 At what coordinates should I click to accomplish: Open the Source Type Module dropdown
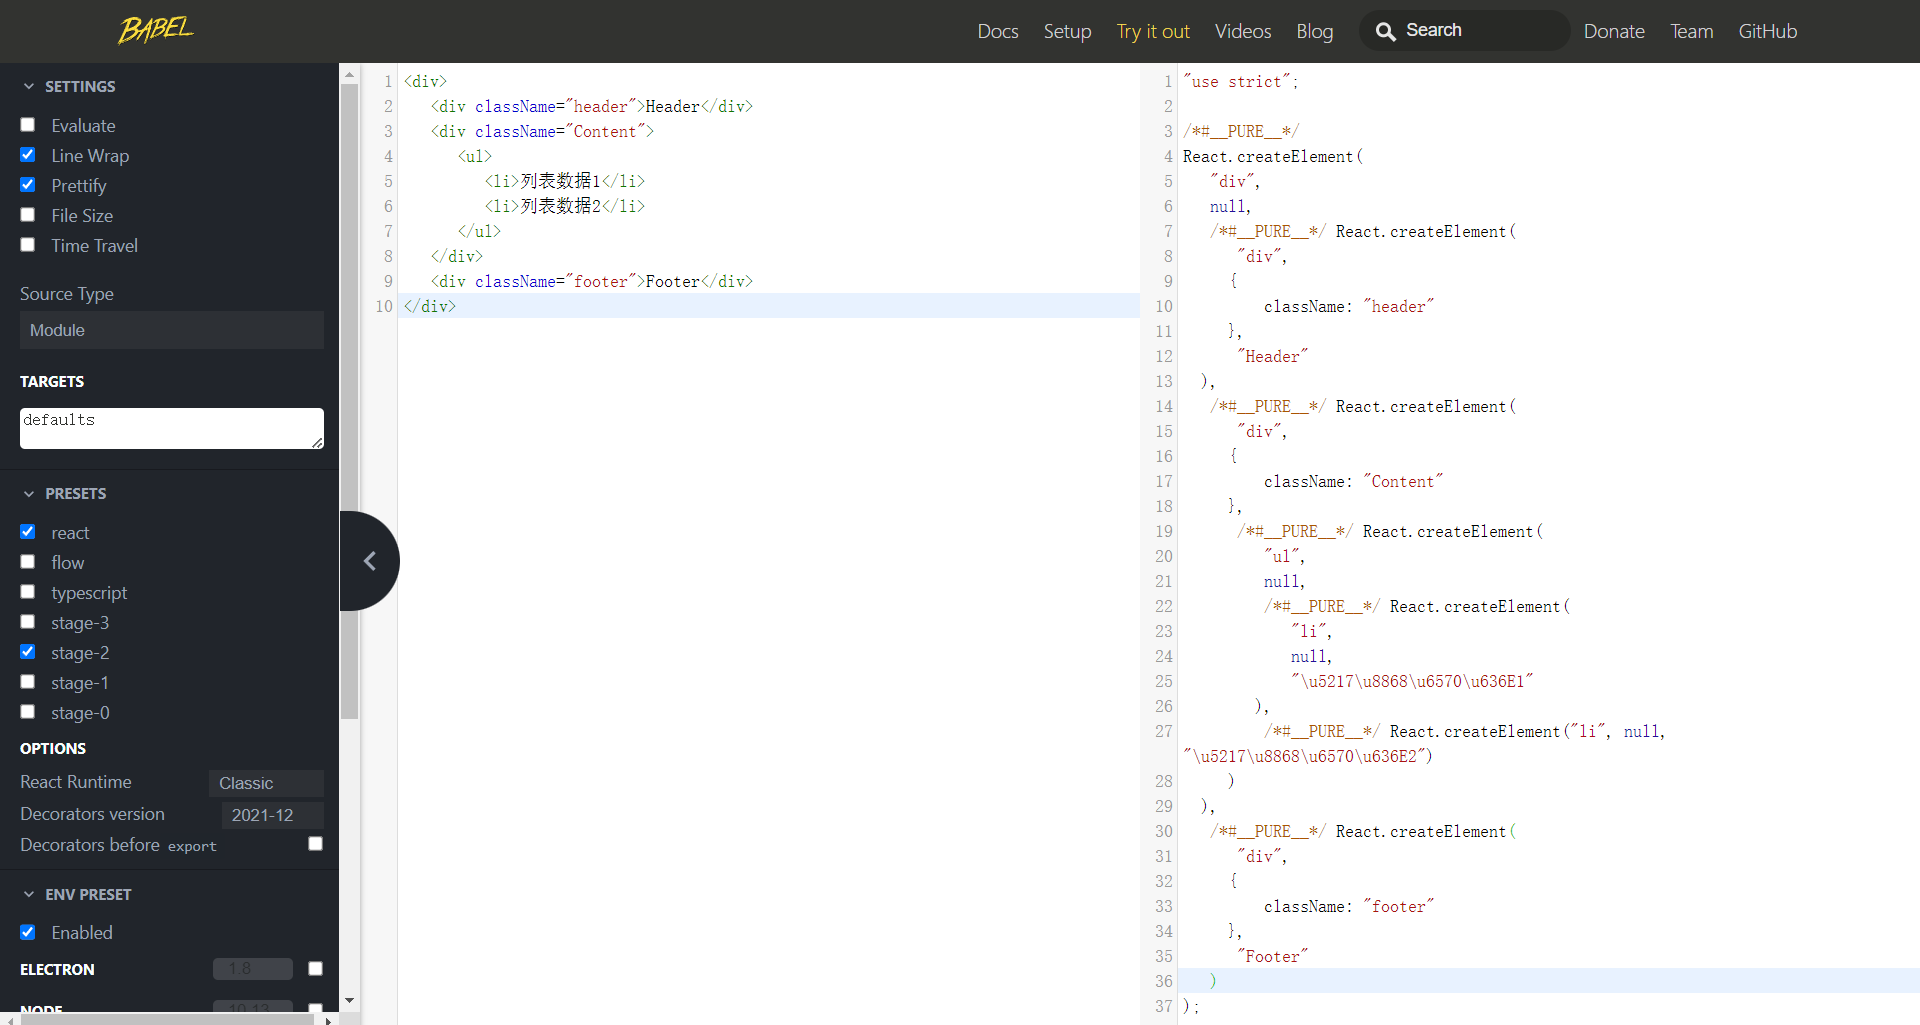(x=172, y=330)
